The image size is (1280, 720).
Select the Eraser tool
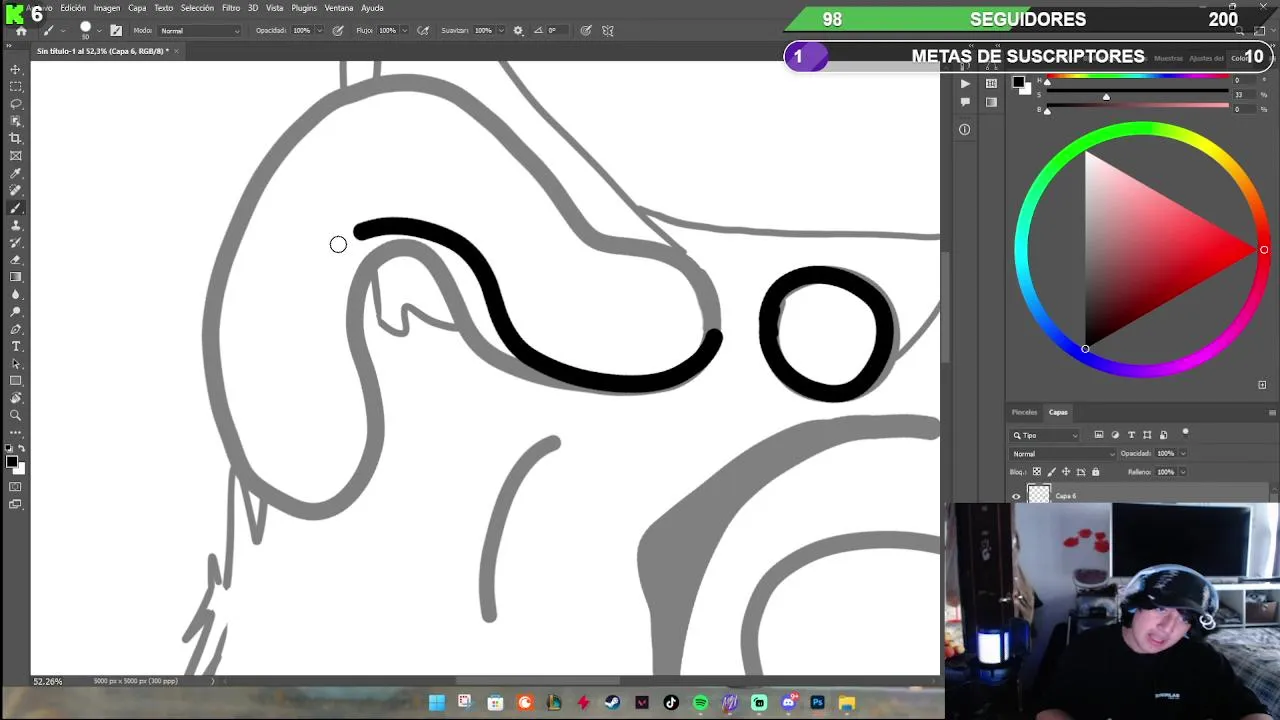pyautogui.click(x=16, y=260)
